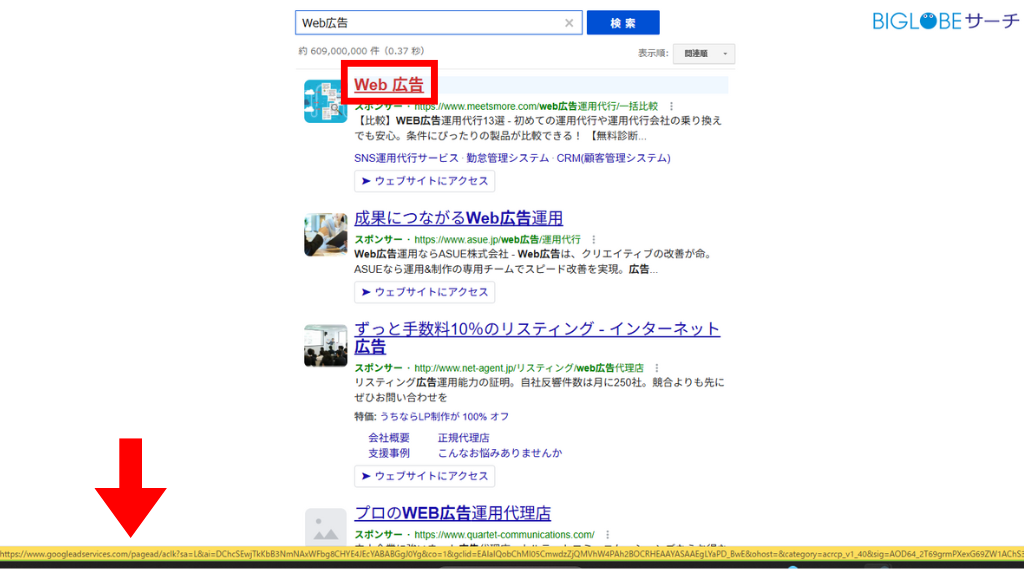This screenshot has height=573, width=1024.
Task: Open プロのWEB広告運用代理店 result title
Action: point(453,513)
